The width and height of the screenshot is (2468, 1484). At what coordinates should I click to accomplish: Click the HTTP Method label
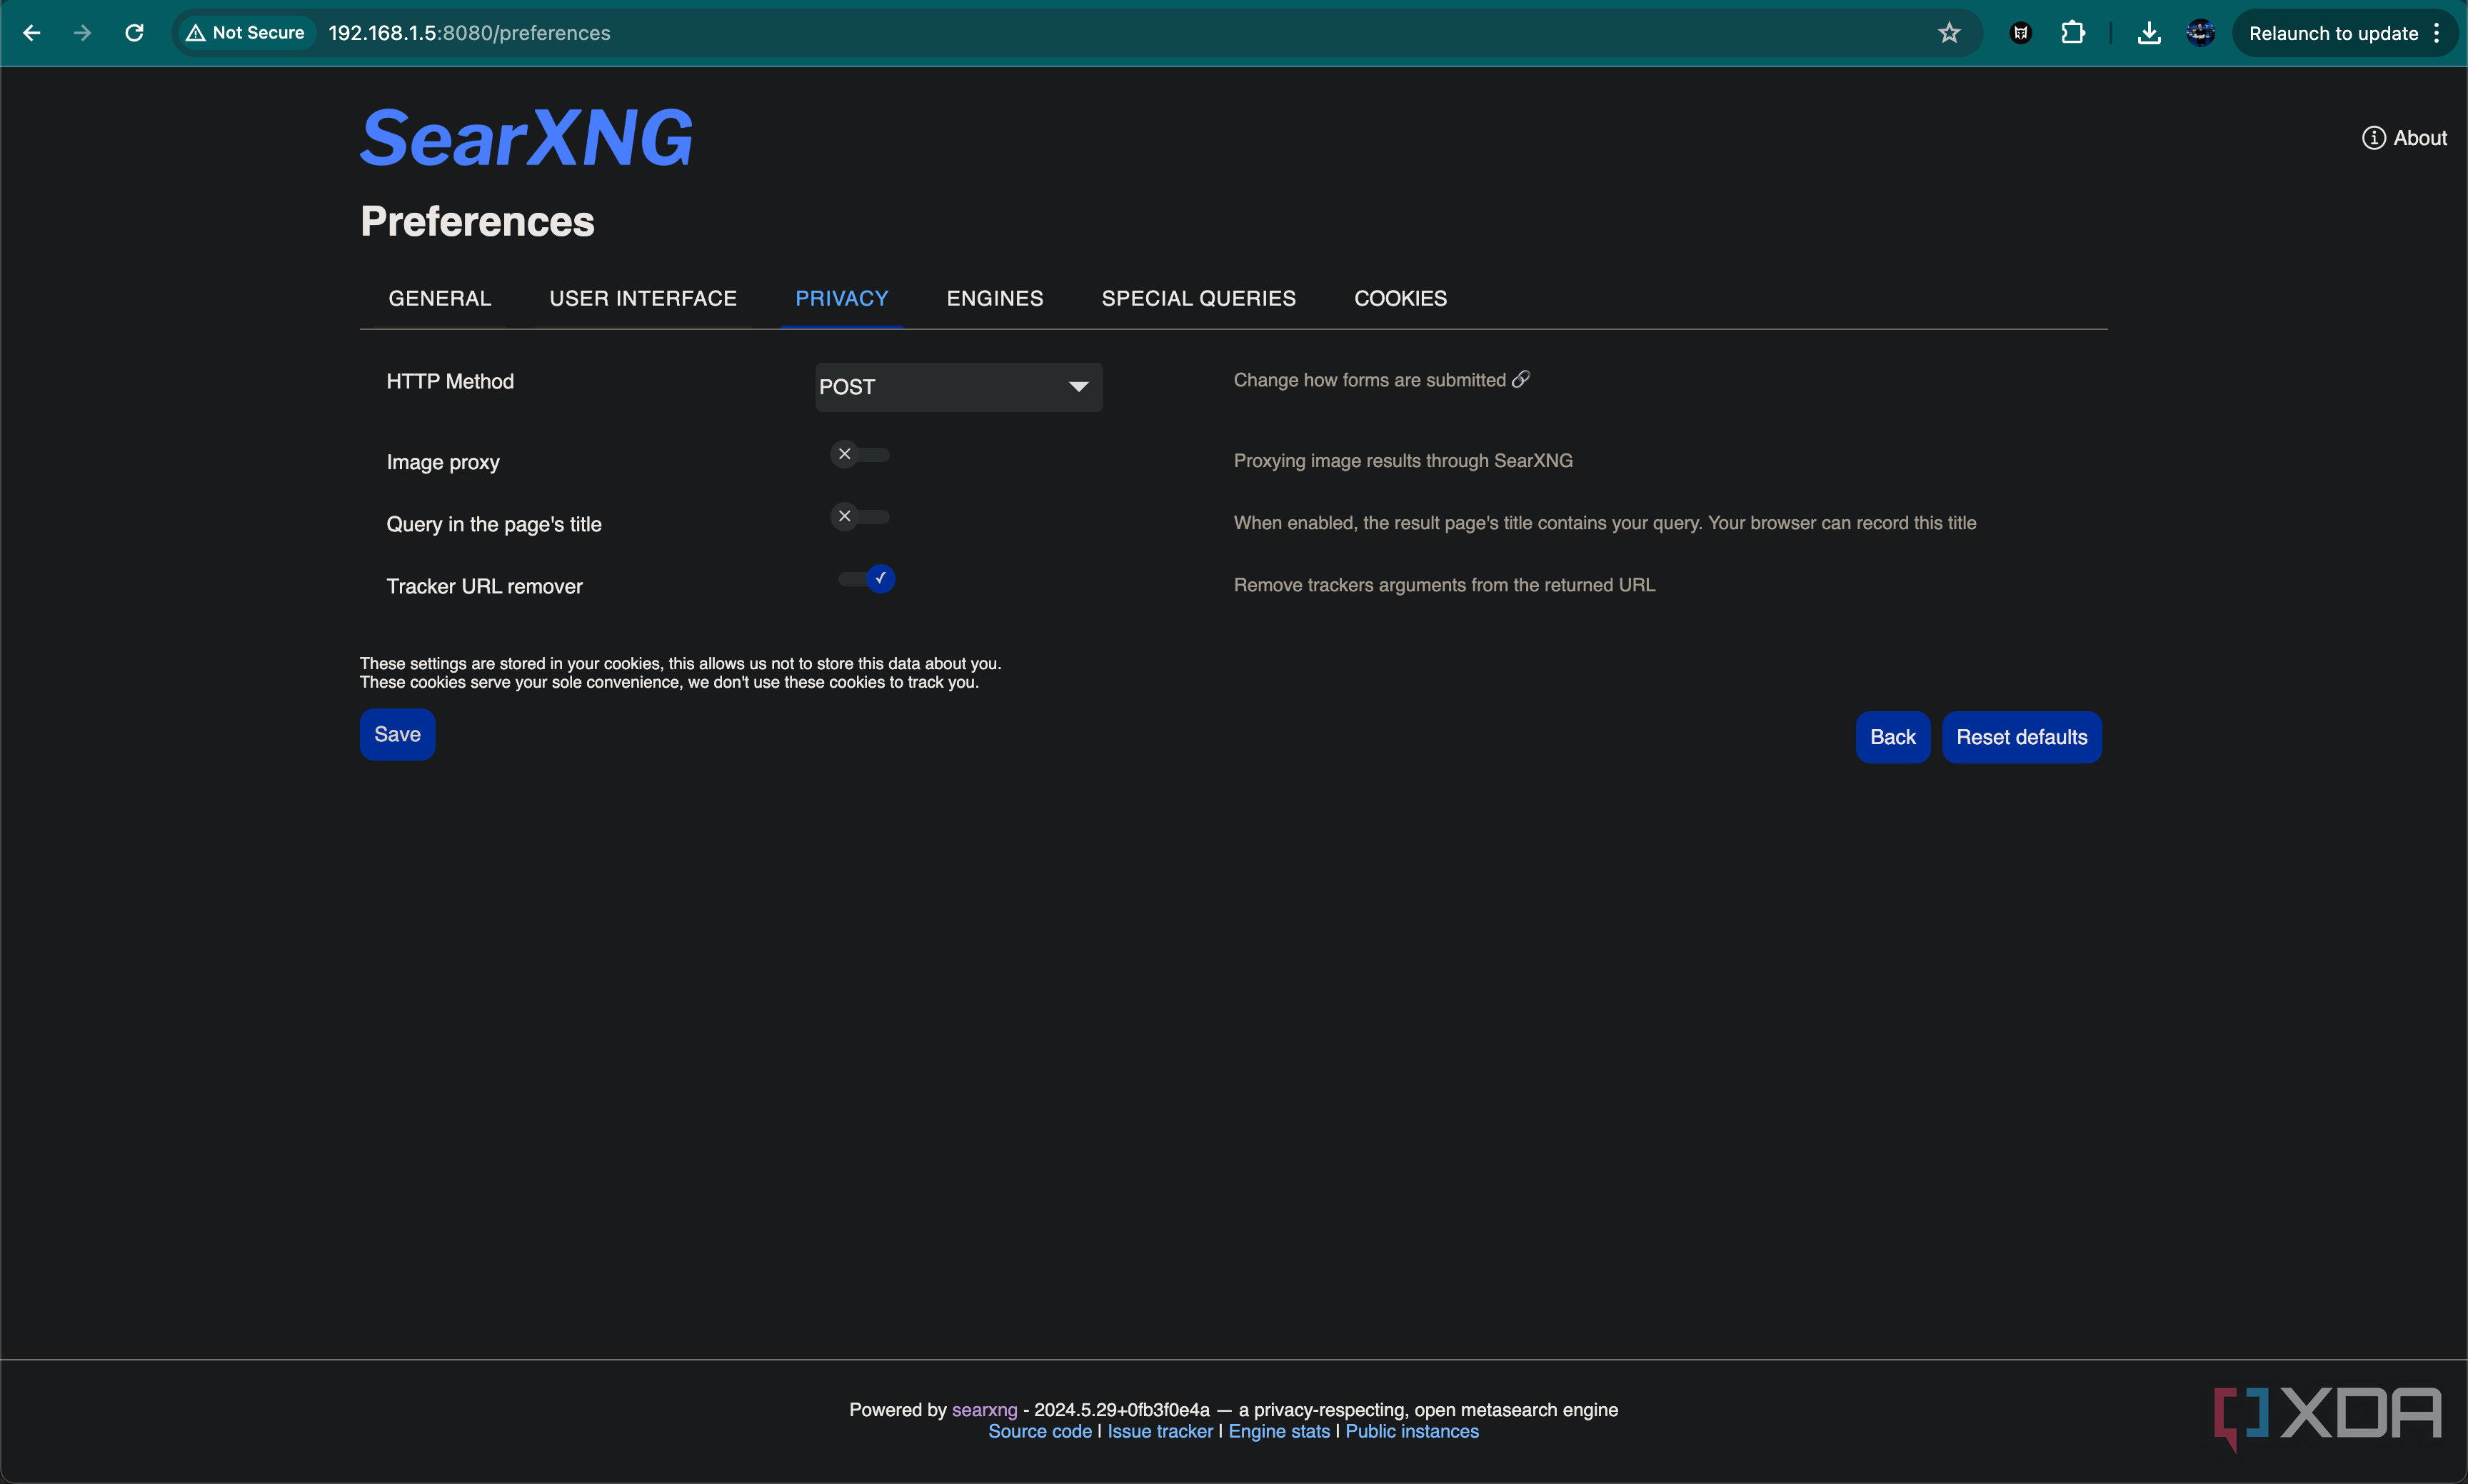pyautogui.click(x=450, y=381)
